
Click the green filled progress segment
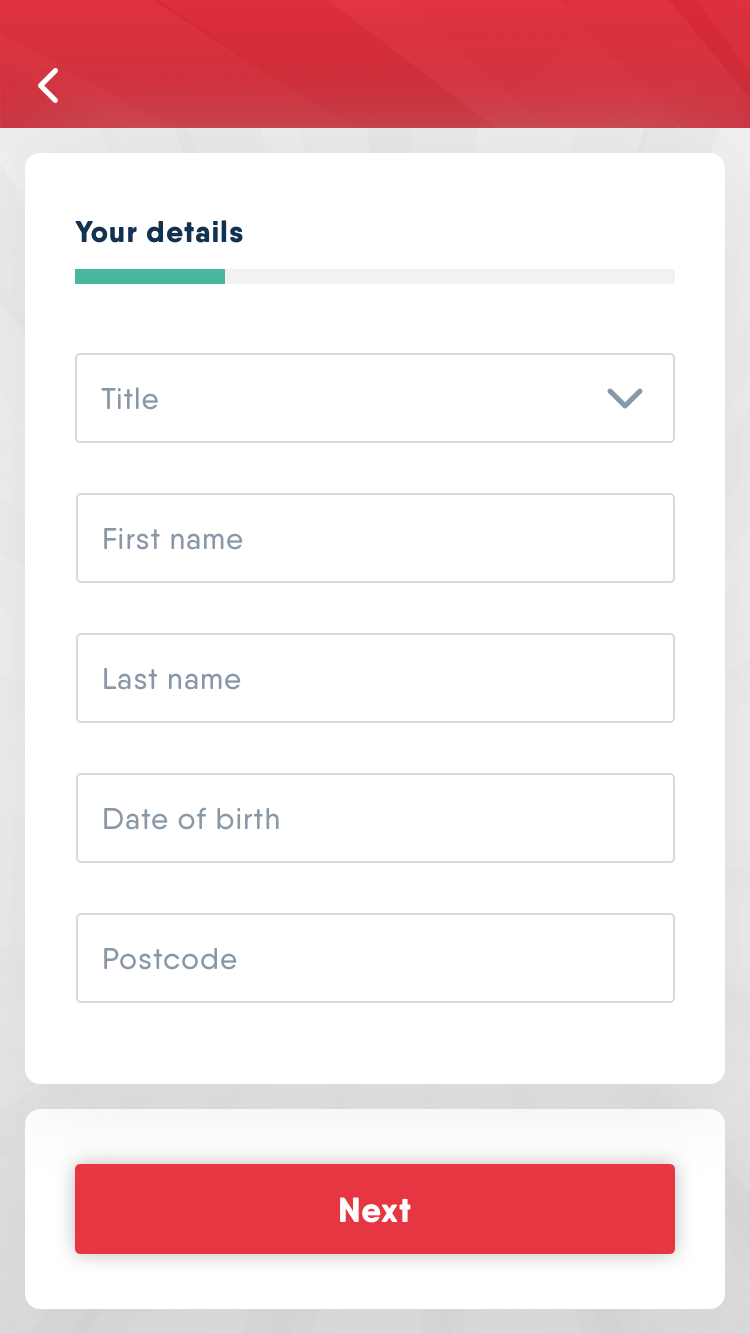150,277
